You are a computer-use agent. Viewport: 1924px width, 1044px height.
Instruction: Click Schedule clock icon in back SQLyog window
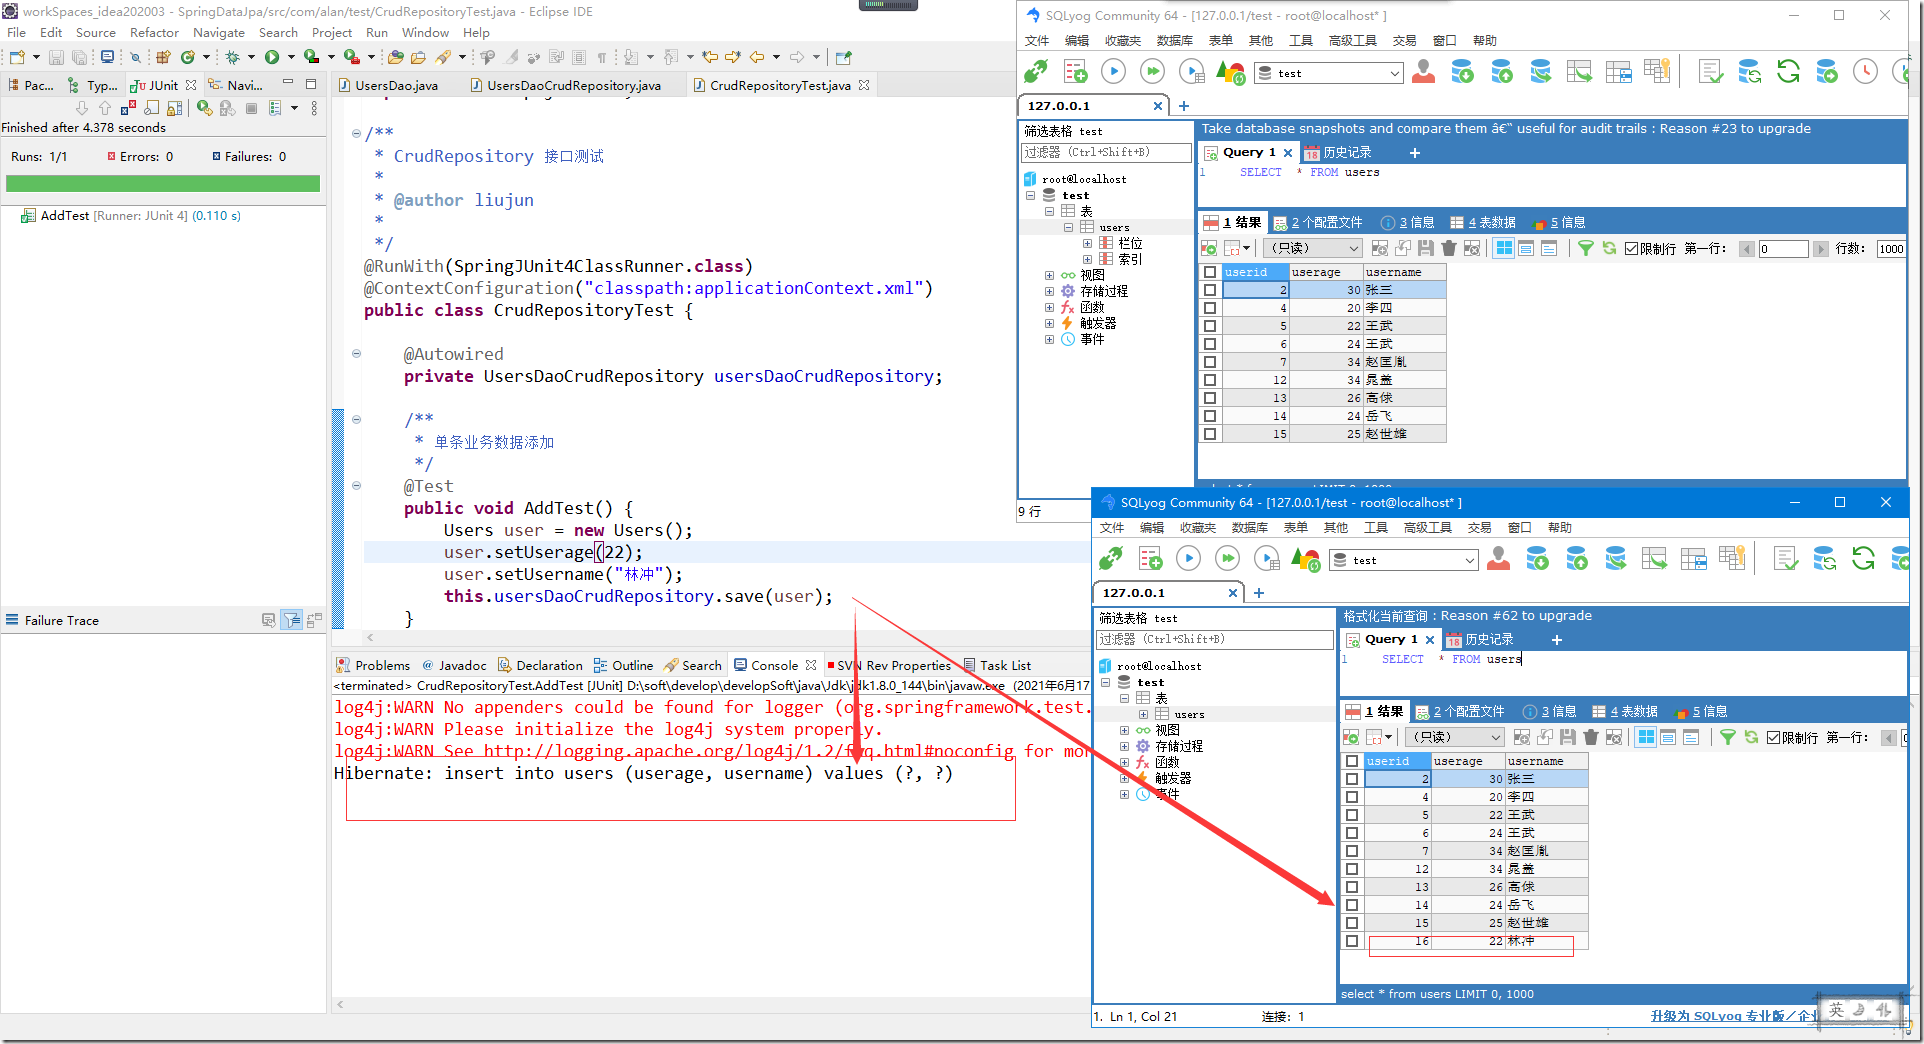point(1865,71)
